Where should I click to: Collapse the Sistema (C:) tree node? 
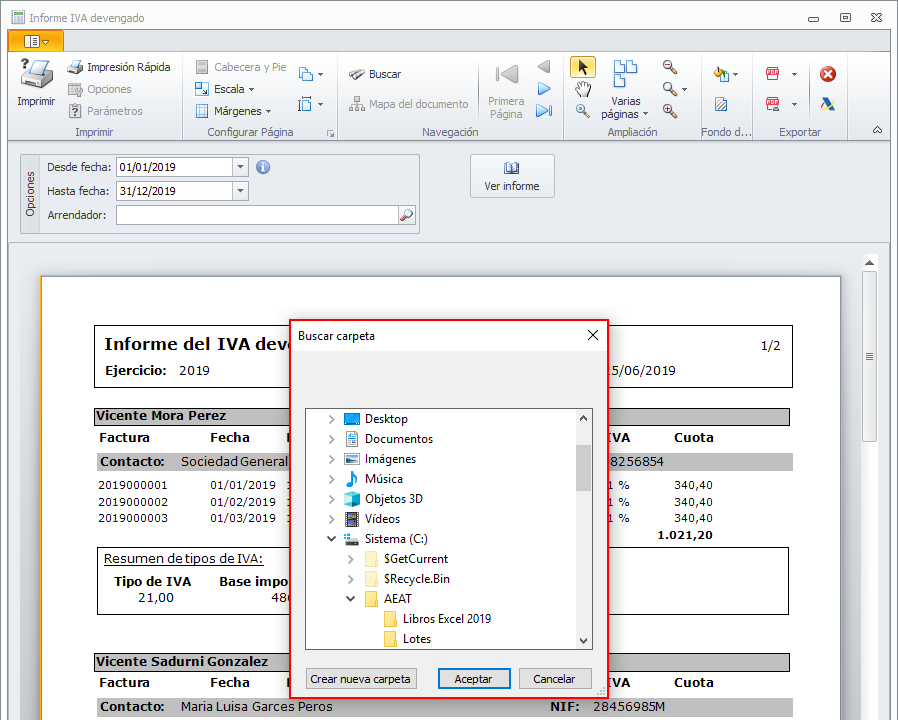pyautogui.click(x=332, y=539)
